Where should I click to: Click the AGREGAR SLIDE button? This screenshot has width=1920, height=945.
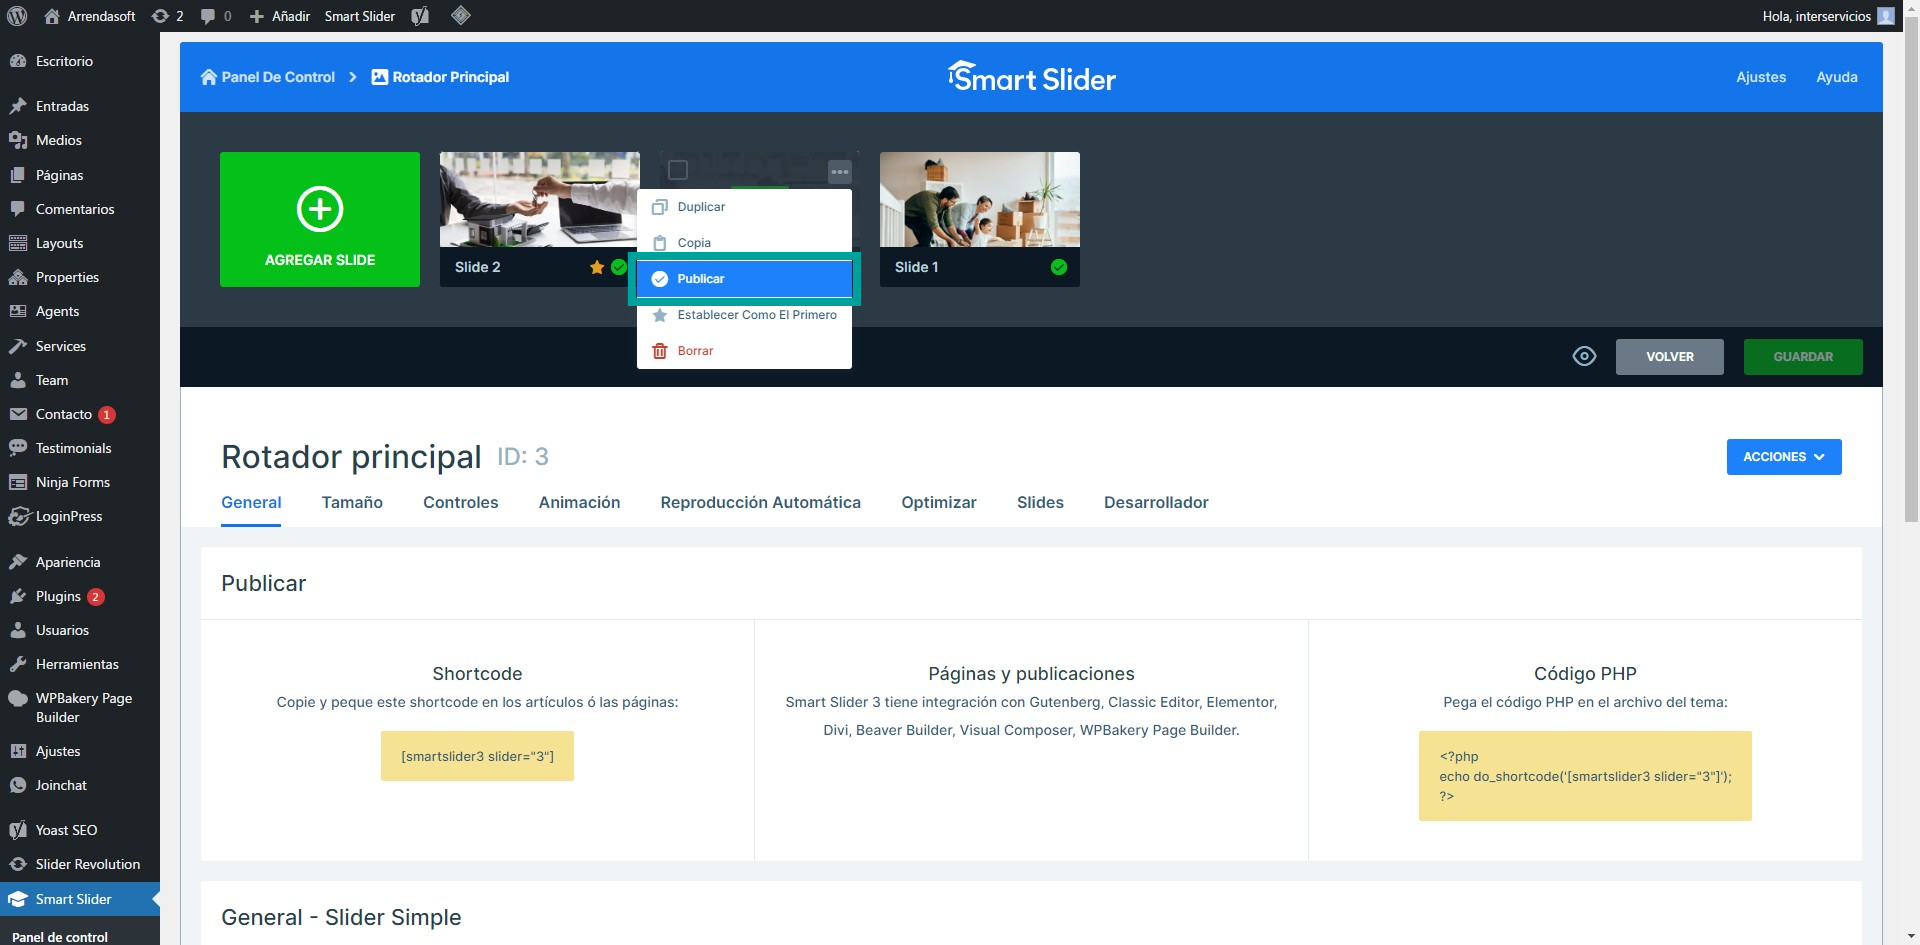pyautogui.click(x=320, y=219)
